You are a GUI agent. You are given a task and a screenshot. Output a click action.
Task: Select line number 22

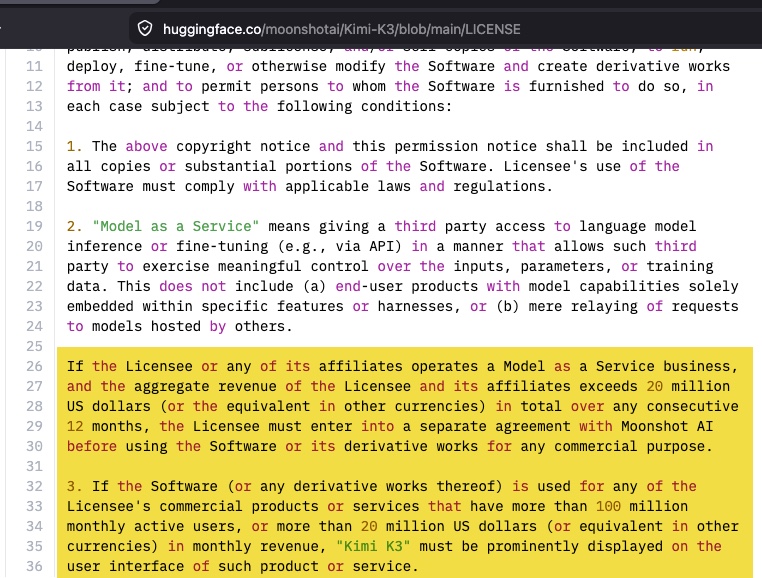tap(34, 286)
